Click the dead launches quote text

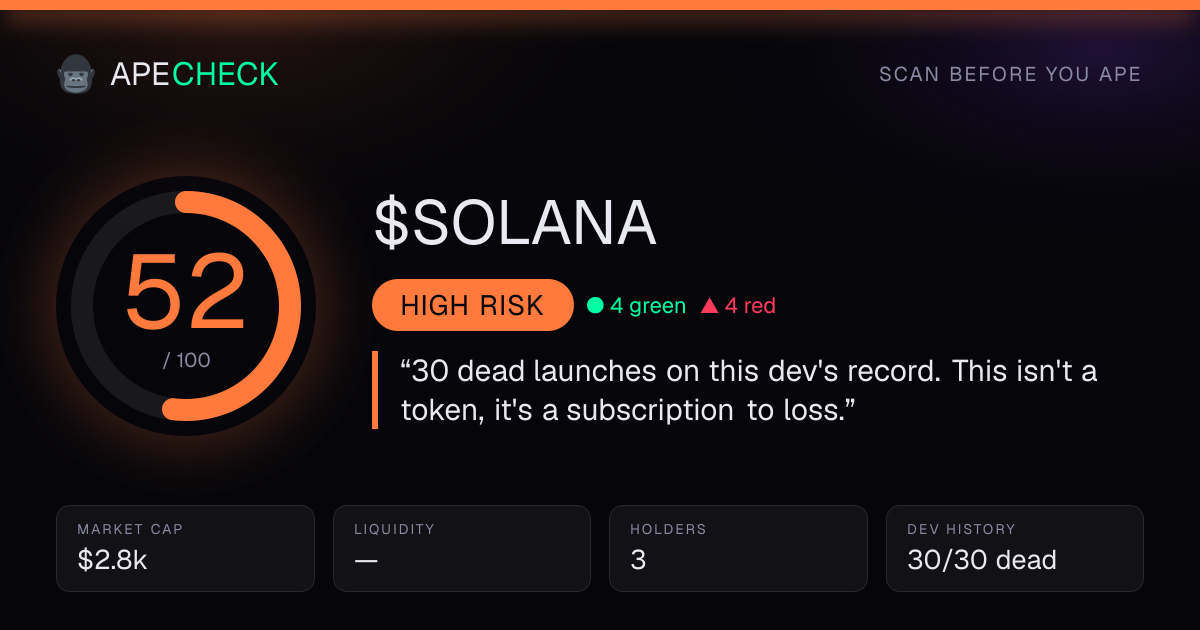tap(748, 390)
